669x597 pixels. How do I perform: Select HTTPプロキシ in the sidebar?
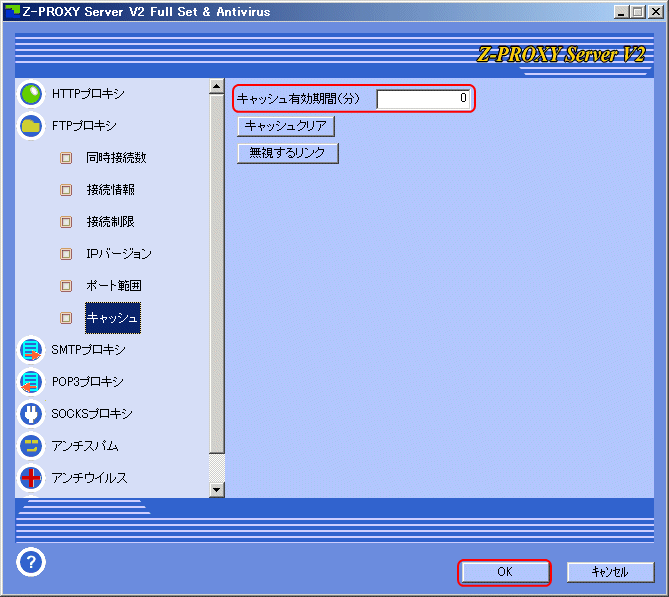click(88, 94)
